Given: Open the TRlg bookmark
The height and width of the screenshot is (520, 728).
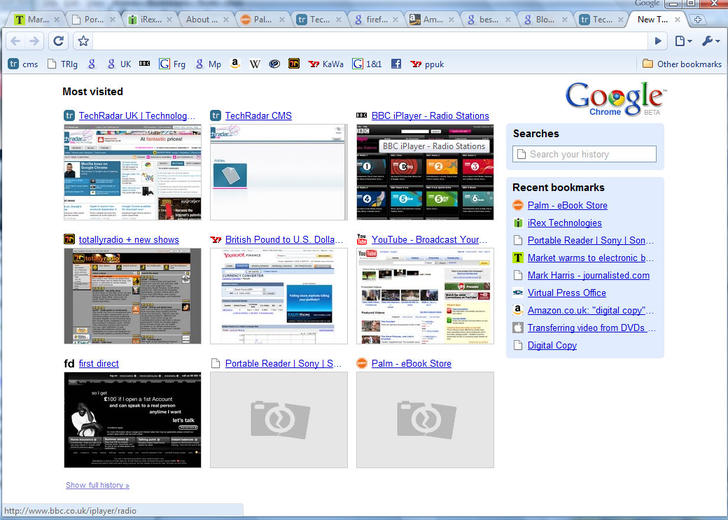Looking at the screenshot, I should point(62,64).
